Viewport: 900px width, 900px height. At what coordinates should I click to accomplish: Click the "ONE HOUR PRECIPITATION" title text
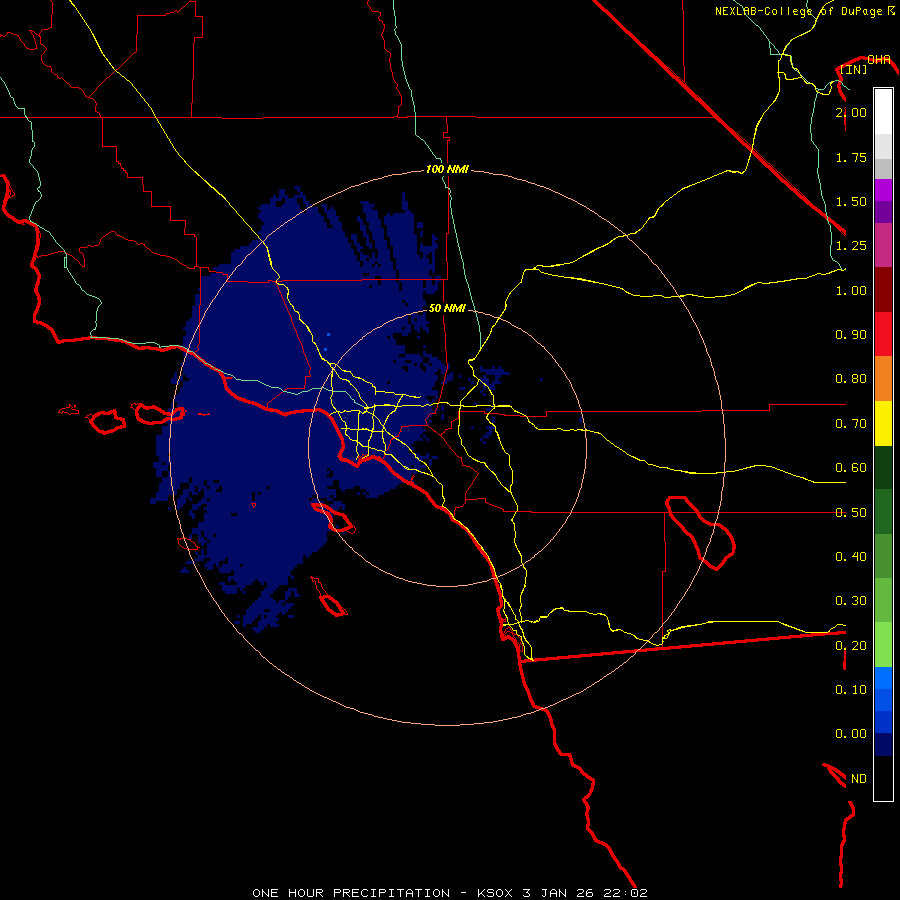(351, 893)
